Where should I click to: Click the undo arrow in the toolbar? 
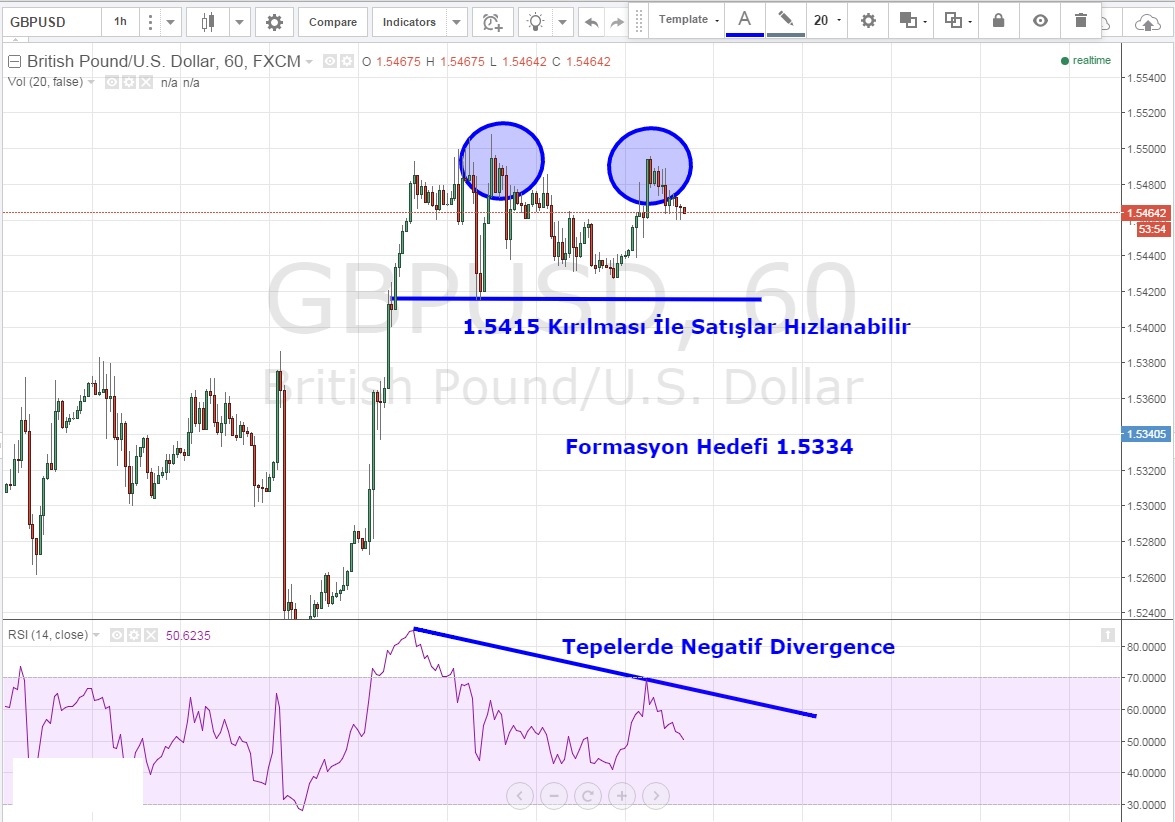click(x=592, y=22)
